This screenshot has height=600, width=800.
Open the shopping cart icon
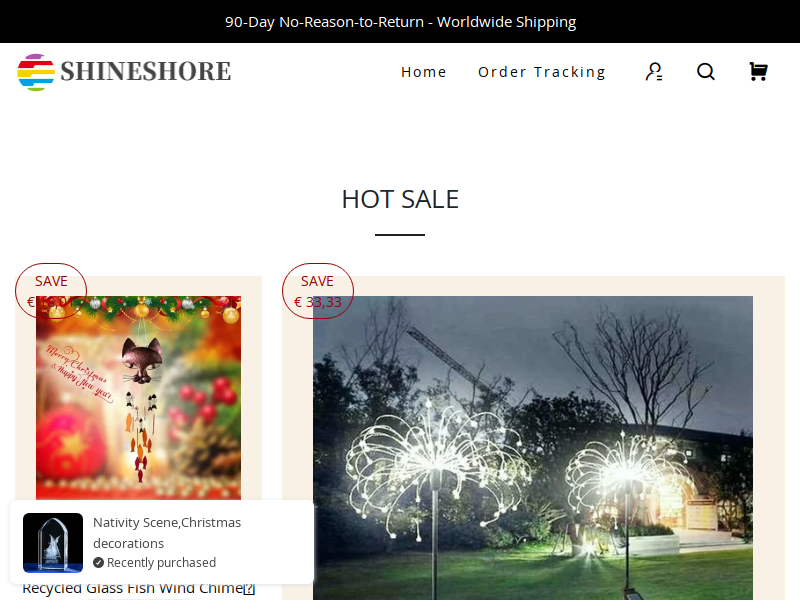click(x=758, y=71)
